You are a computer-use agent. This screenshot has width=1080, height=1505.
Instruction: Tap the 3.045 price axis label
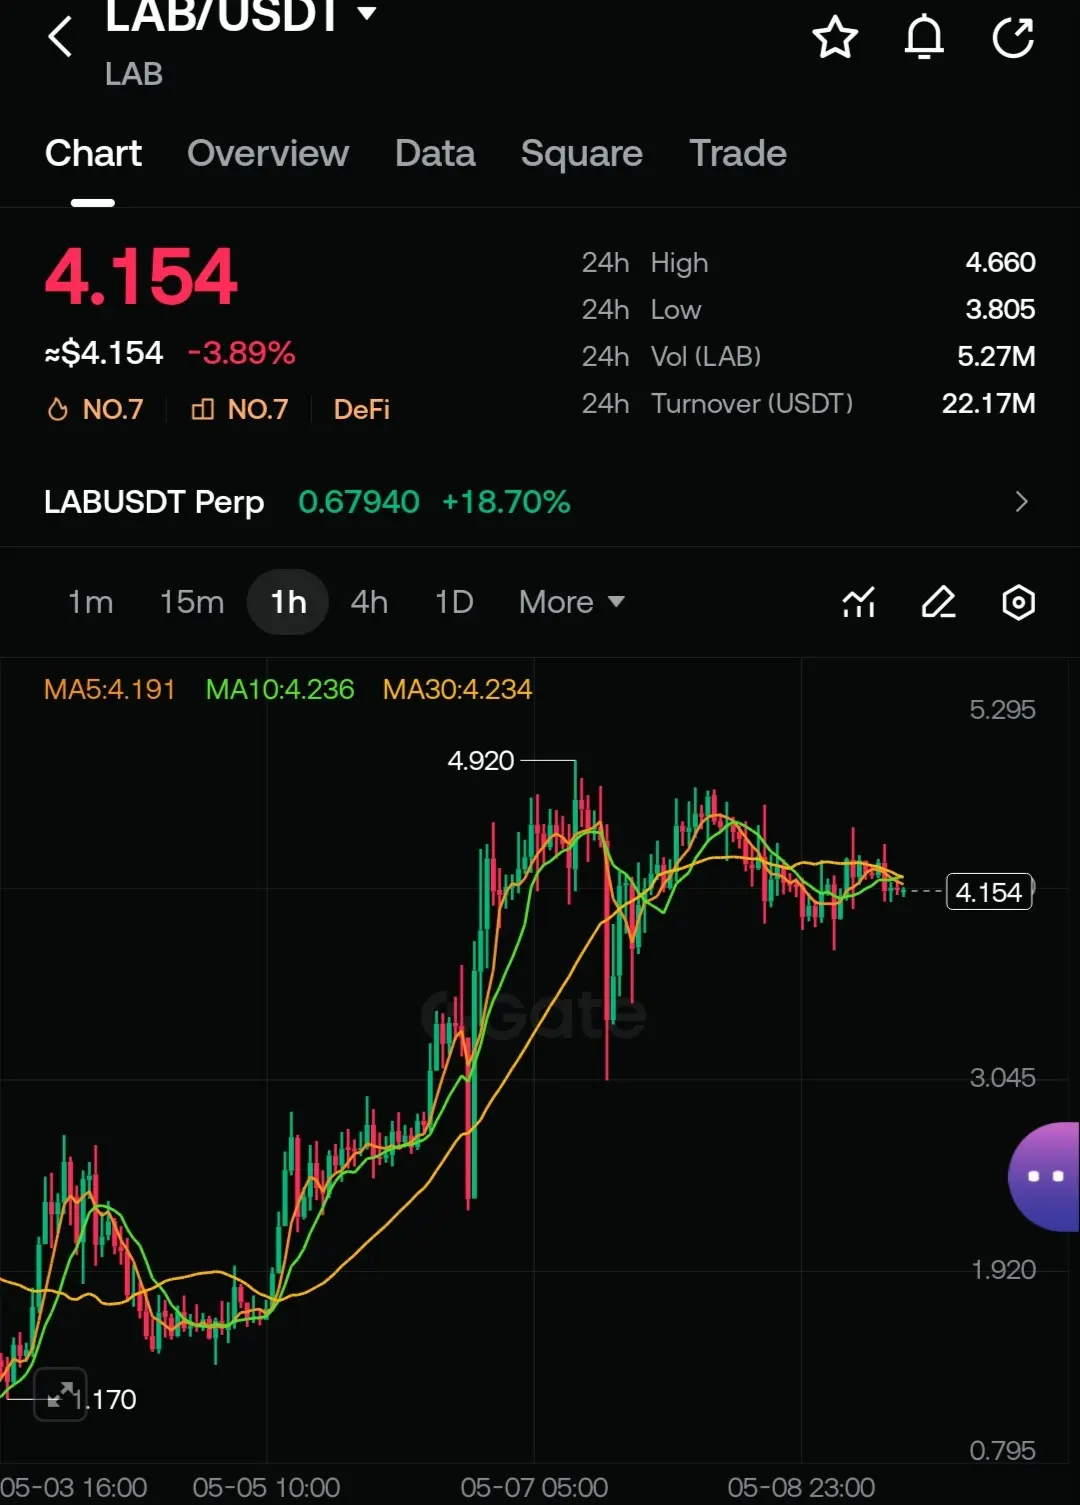(1002, 1077)
